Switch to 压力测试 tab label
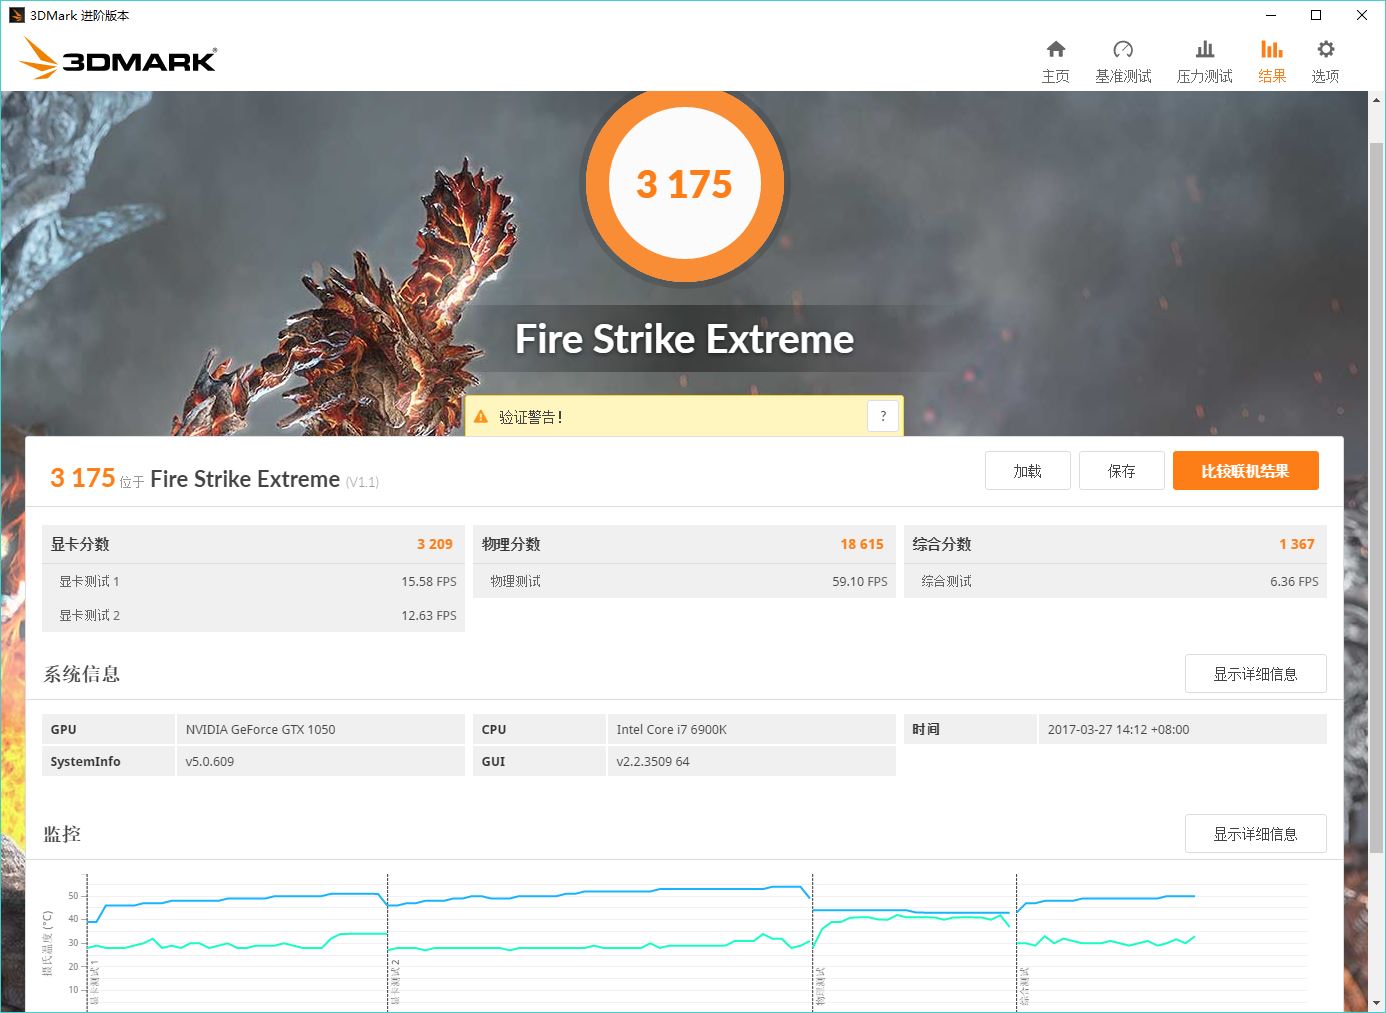The height and width of the screenshot is (1013, 1386). [1205, 76]
